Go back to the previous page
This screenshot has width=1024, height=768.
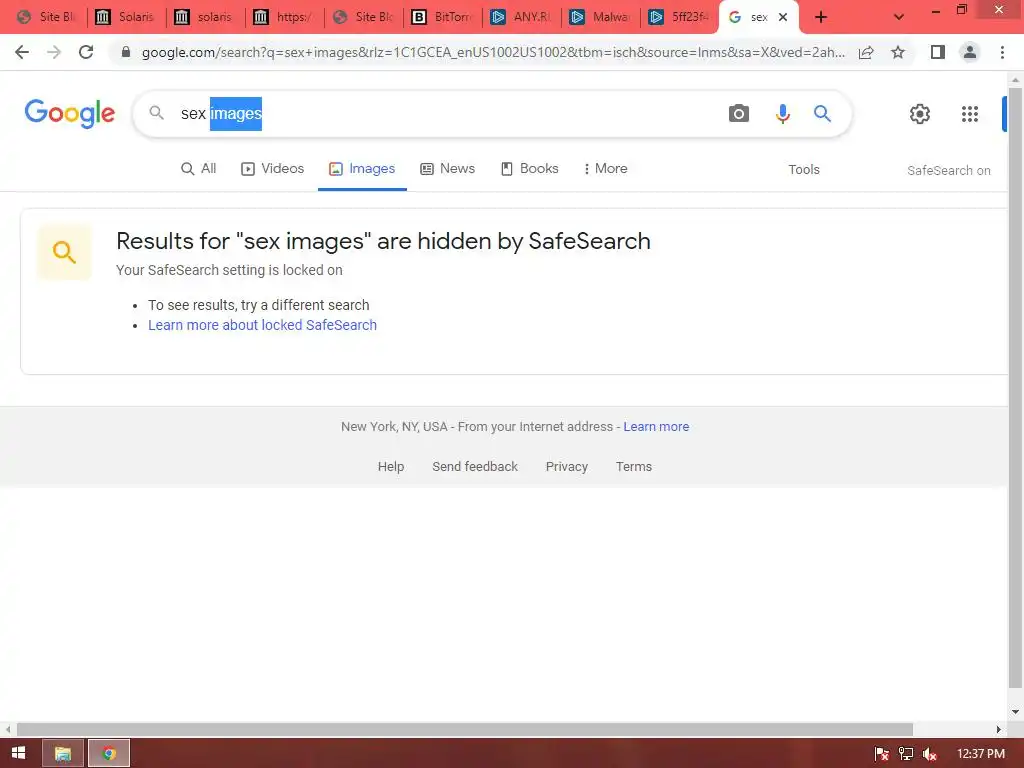tap(22, 52)
